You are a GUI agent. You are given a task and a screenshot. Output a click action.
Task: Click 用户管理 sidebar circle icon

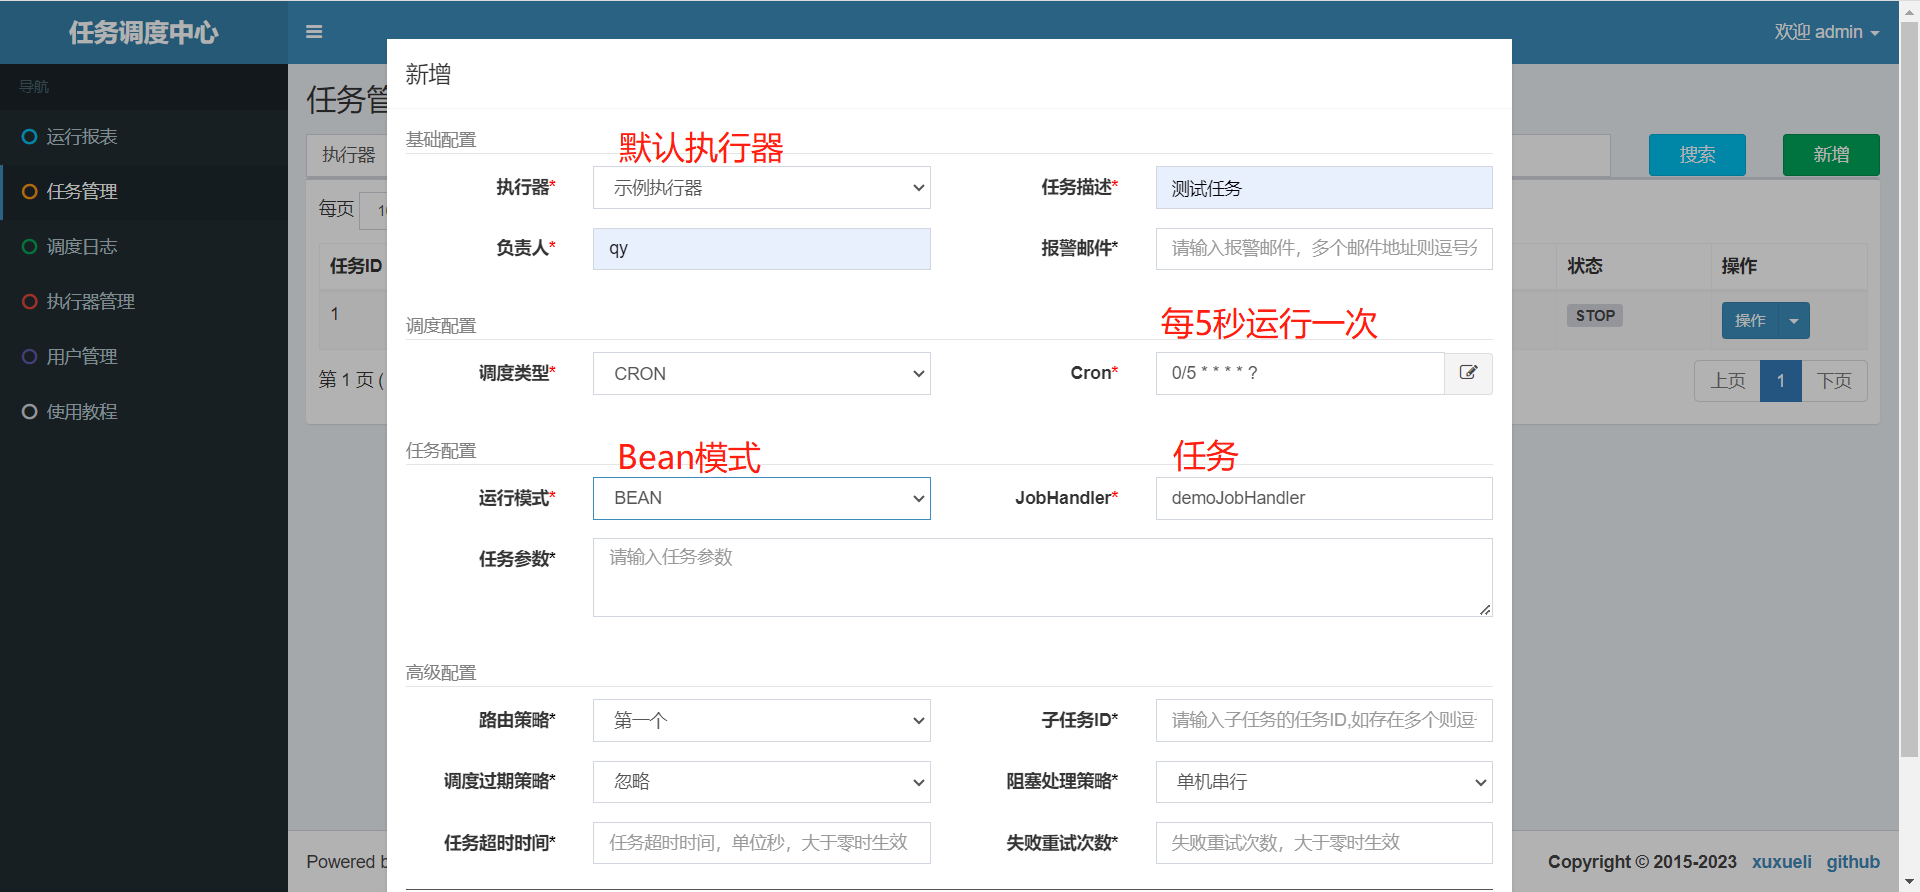click(30, 357)
